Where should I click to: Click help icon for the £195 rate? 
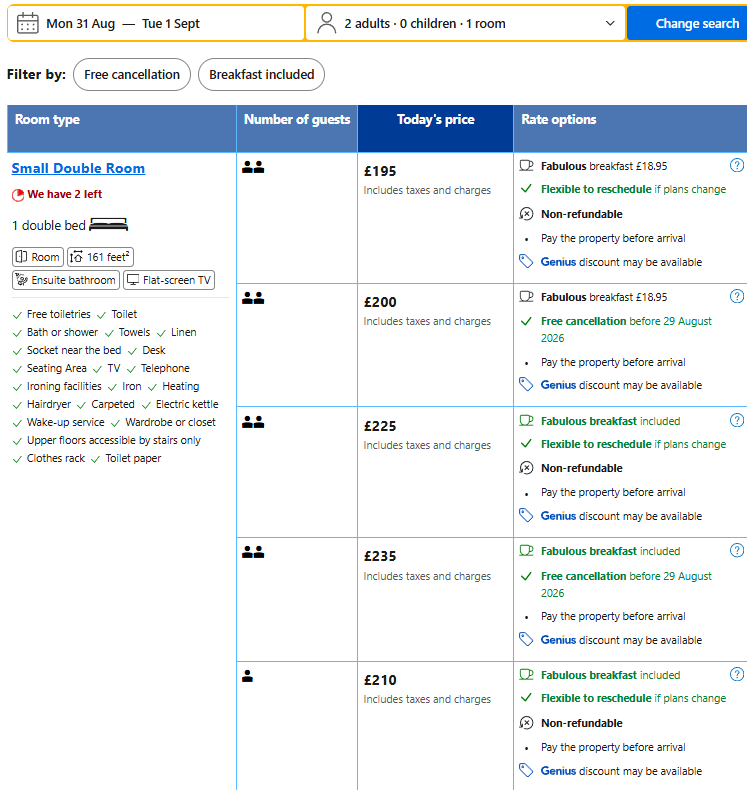[x=736, y=165]
